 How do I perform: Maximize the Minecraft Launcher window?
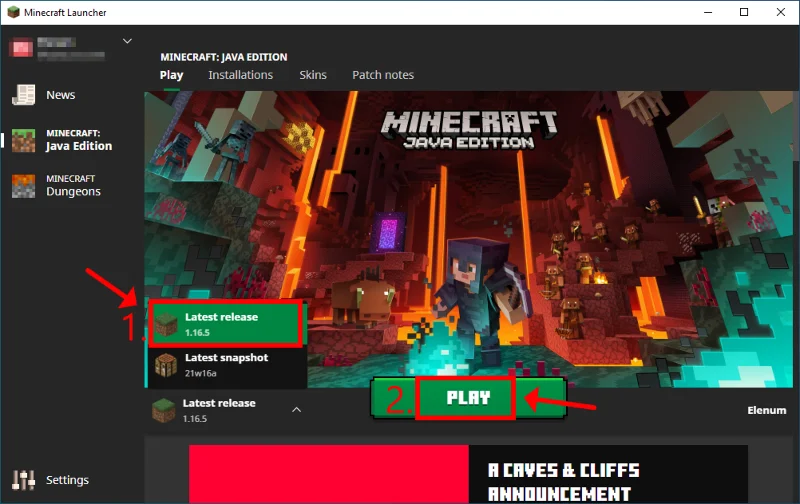click(744, 12)
